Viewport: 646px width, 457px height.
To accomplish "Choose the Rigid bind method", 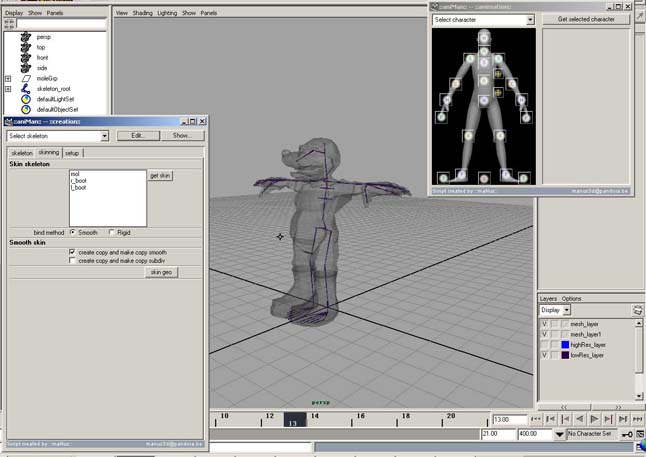I will 112,232.
